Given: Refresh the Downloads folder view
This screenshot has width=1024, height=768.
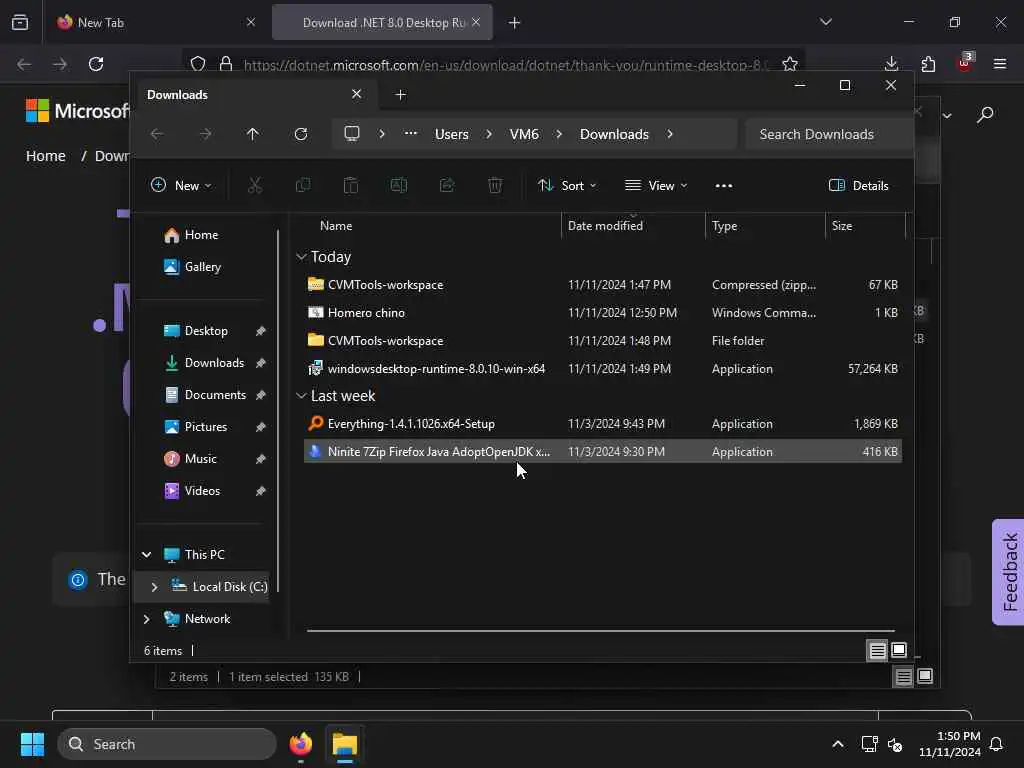Looking at the screenshot, I should tap(300, 134).
